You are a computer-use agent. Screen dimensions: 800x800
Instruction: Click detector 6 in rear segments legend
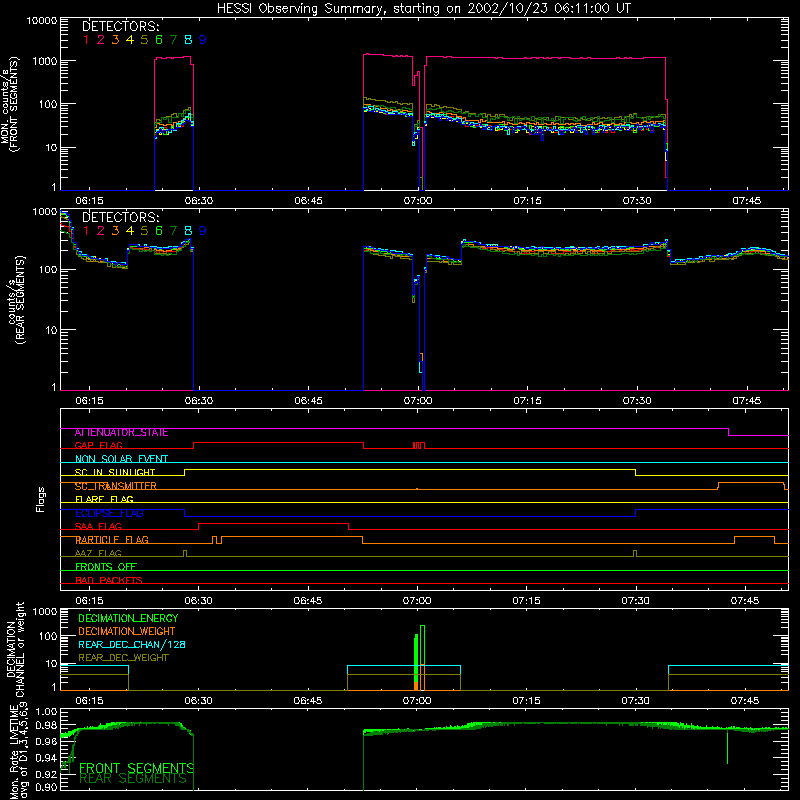159,231
